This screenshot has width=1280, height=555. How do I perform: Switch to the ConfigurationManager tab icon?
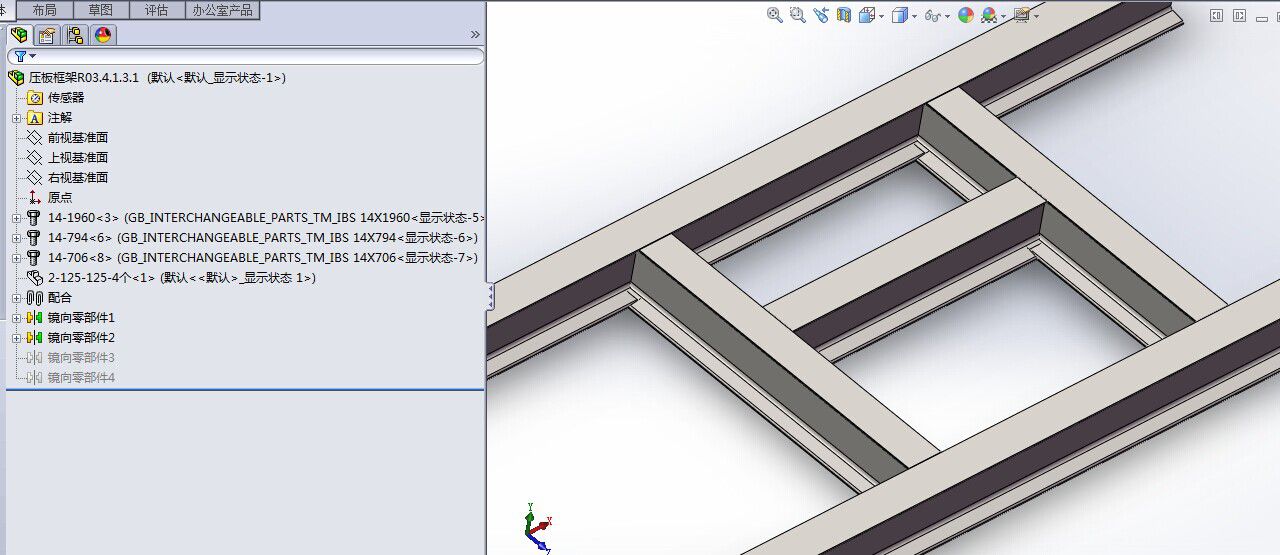[x=75, y=35]
